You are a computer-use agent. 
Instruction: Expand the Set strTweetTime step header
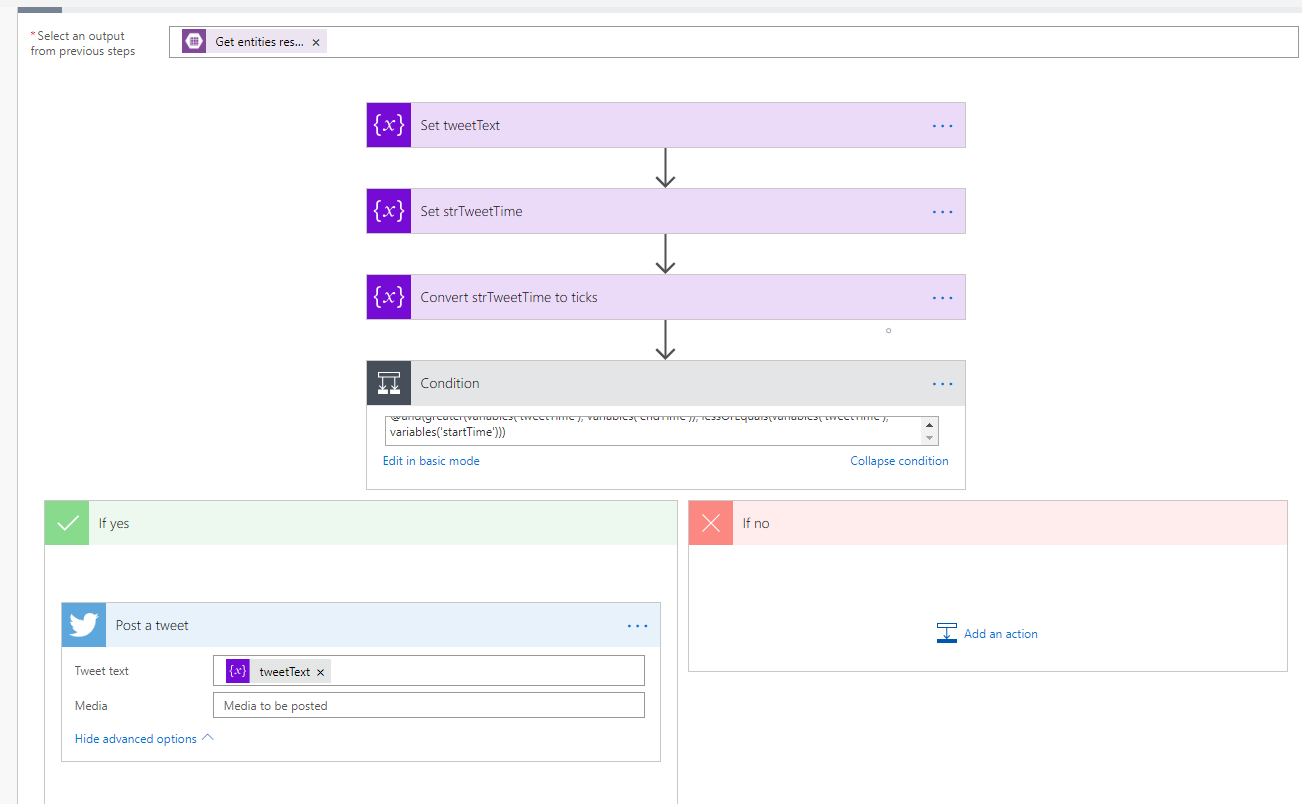[666, 211]
